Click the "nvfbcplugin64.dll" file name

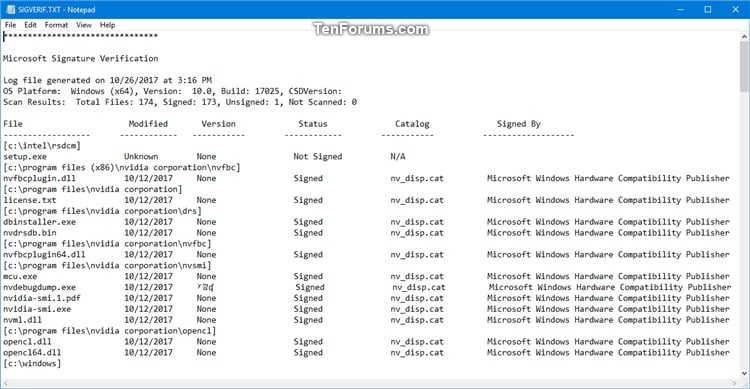tap(44, 255)
